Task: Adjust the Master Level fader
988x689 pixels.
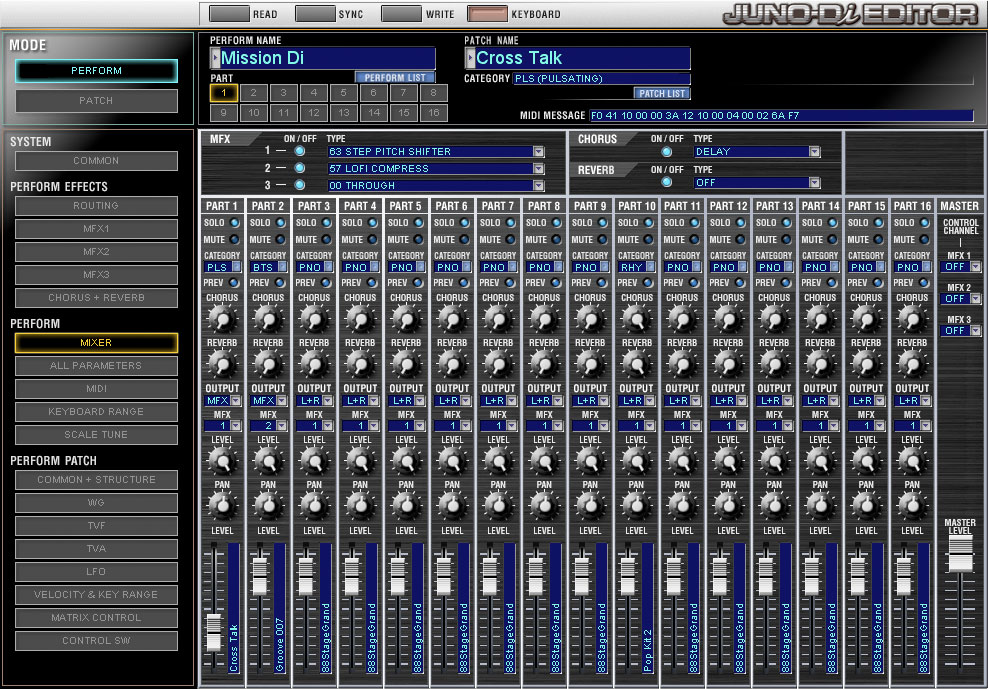Action: (x=960, y=553)
